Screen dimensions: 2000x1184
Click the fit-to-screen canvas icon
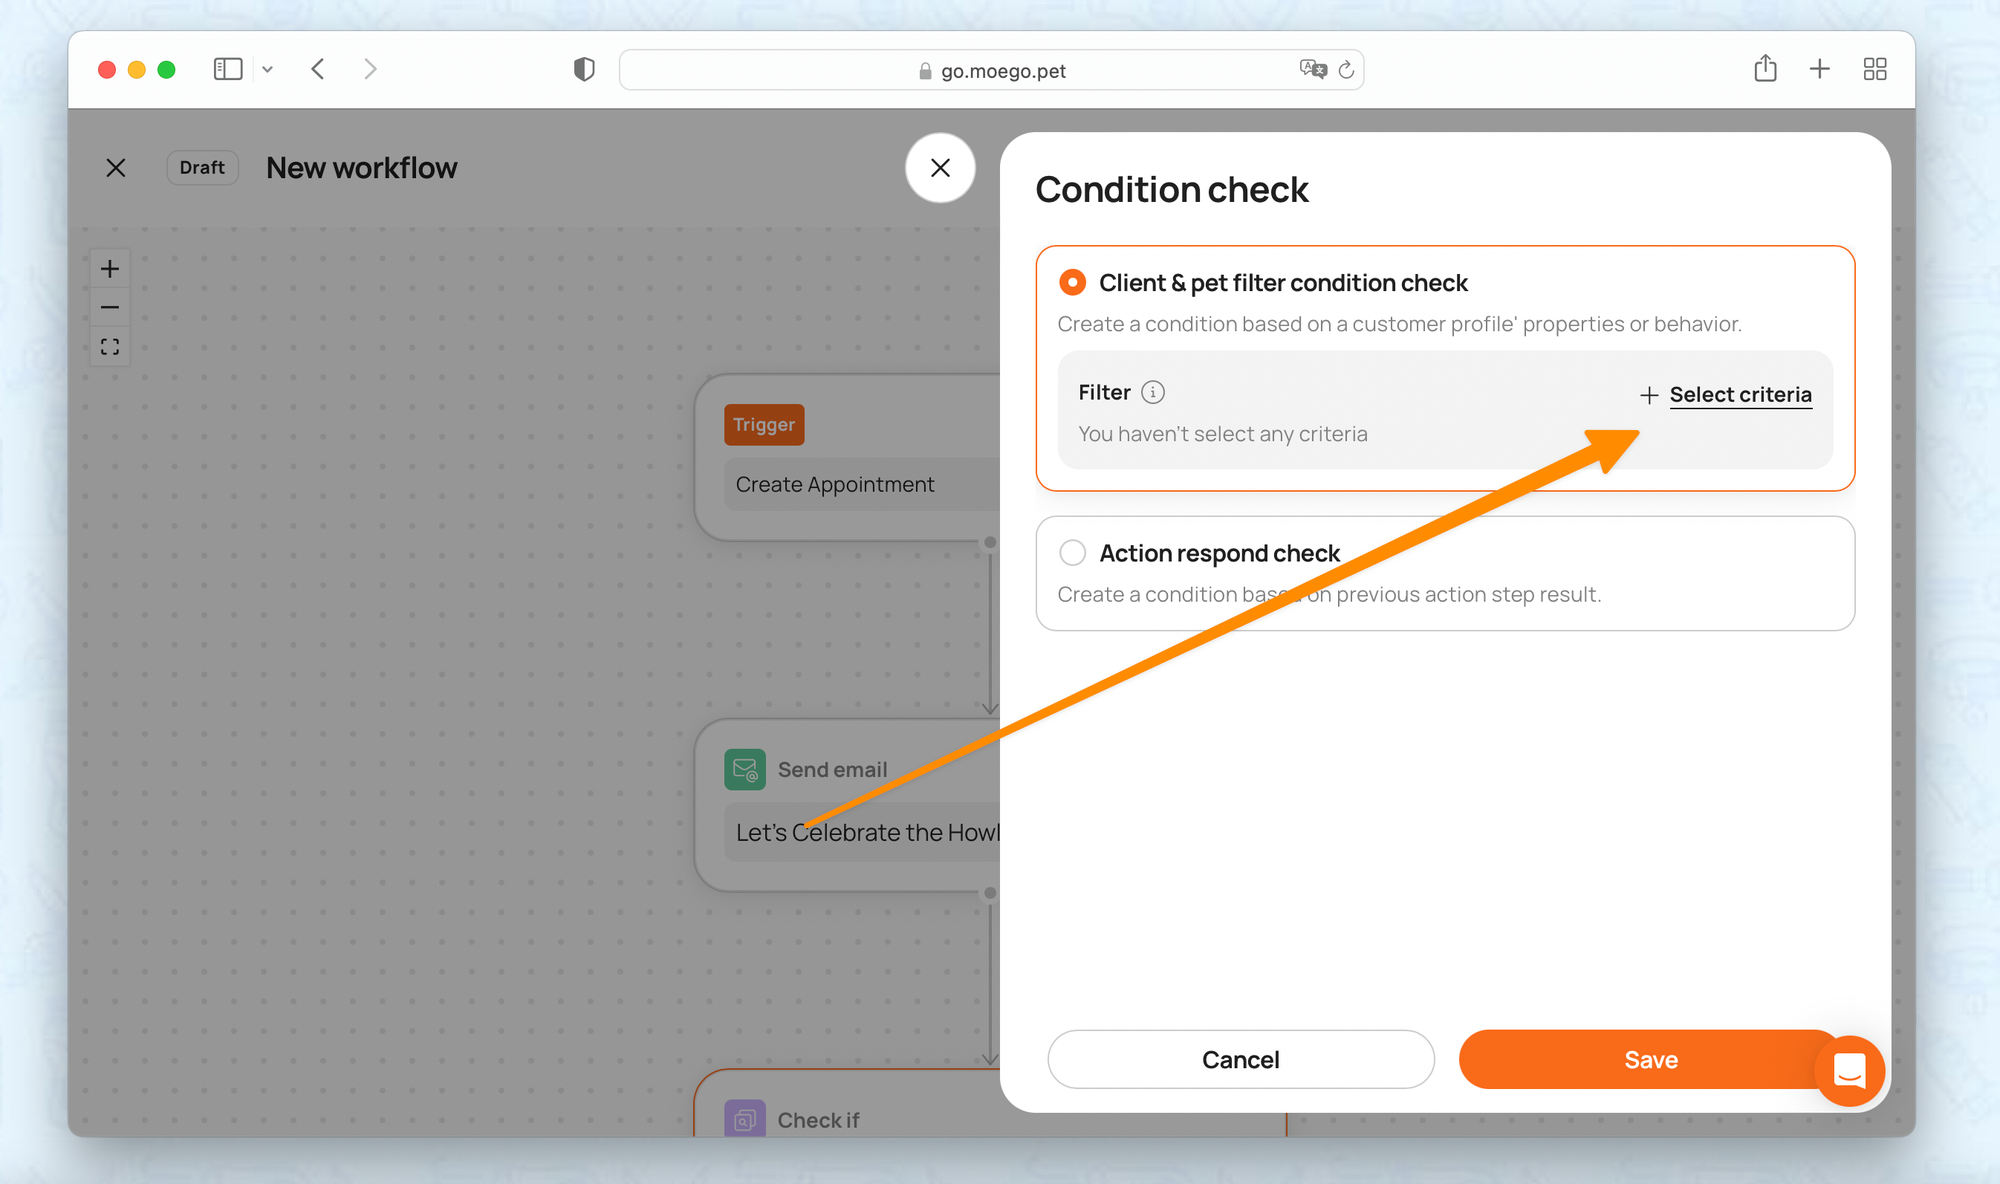(x=110, y=346)
